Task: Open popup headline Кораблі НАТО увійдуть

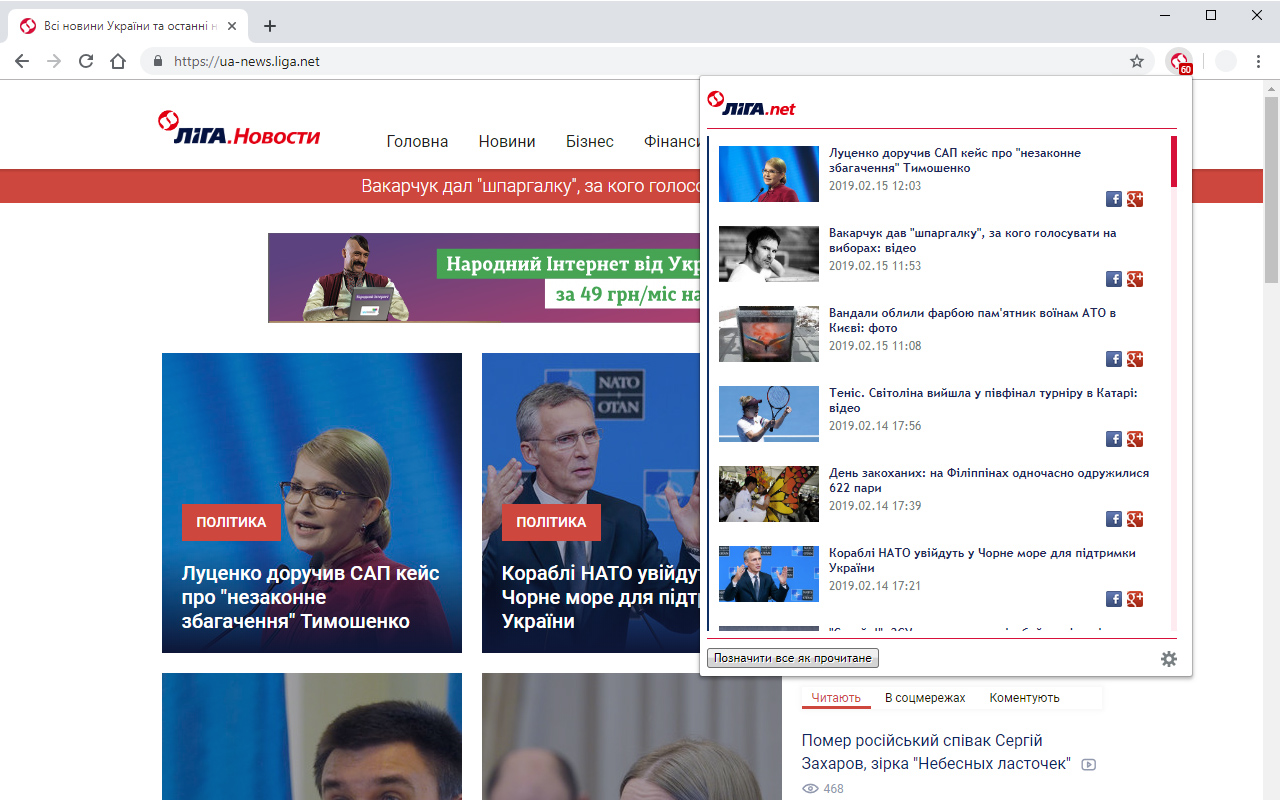Action: click(982, 560)
